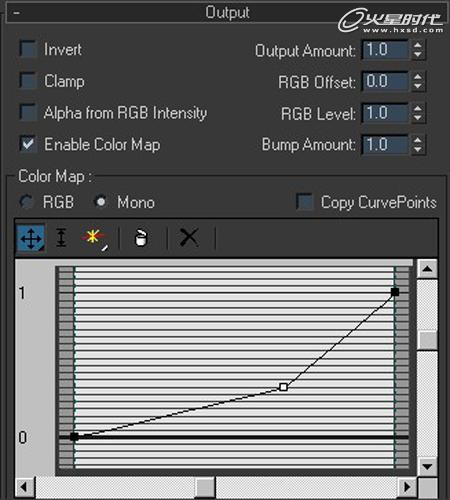Click the Copy CurvePoints label
This screenshot has height=500, width=450.
[x=379, y=202]
